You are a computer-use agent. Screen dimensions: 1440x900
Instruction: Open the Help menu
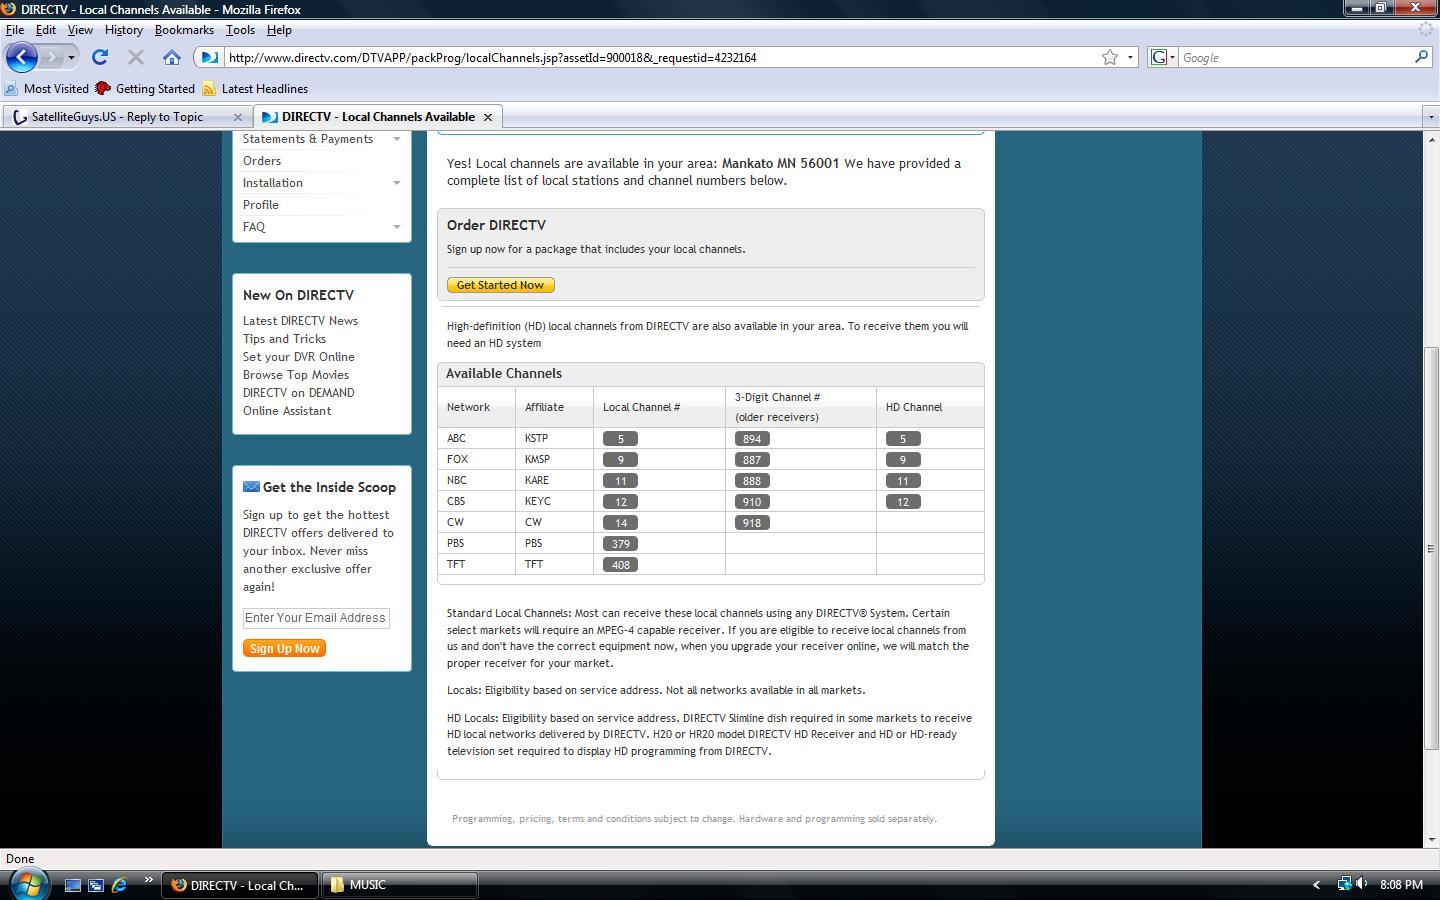click(279, 30)
